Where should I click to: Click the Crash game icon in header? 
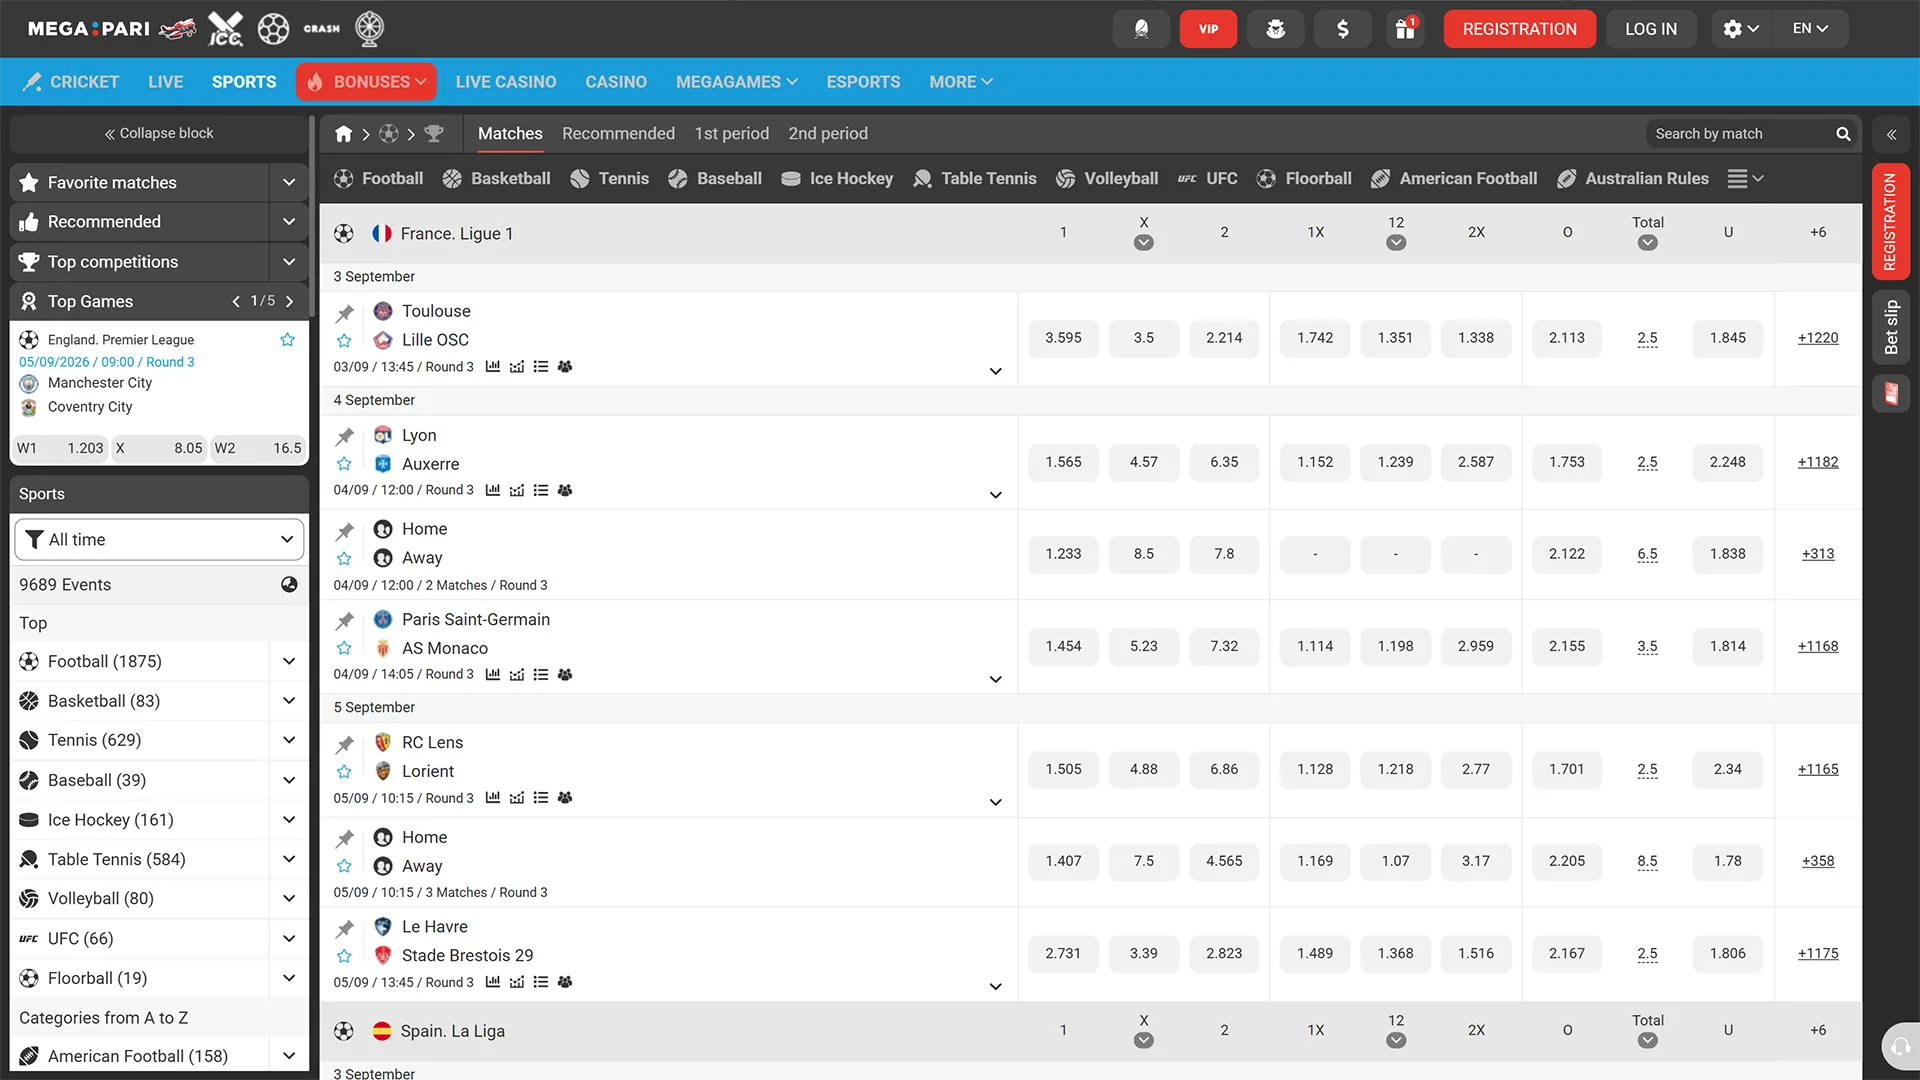pyautogui.click(x=322, y=29)
